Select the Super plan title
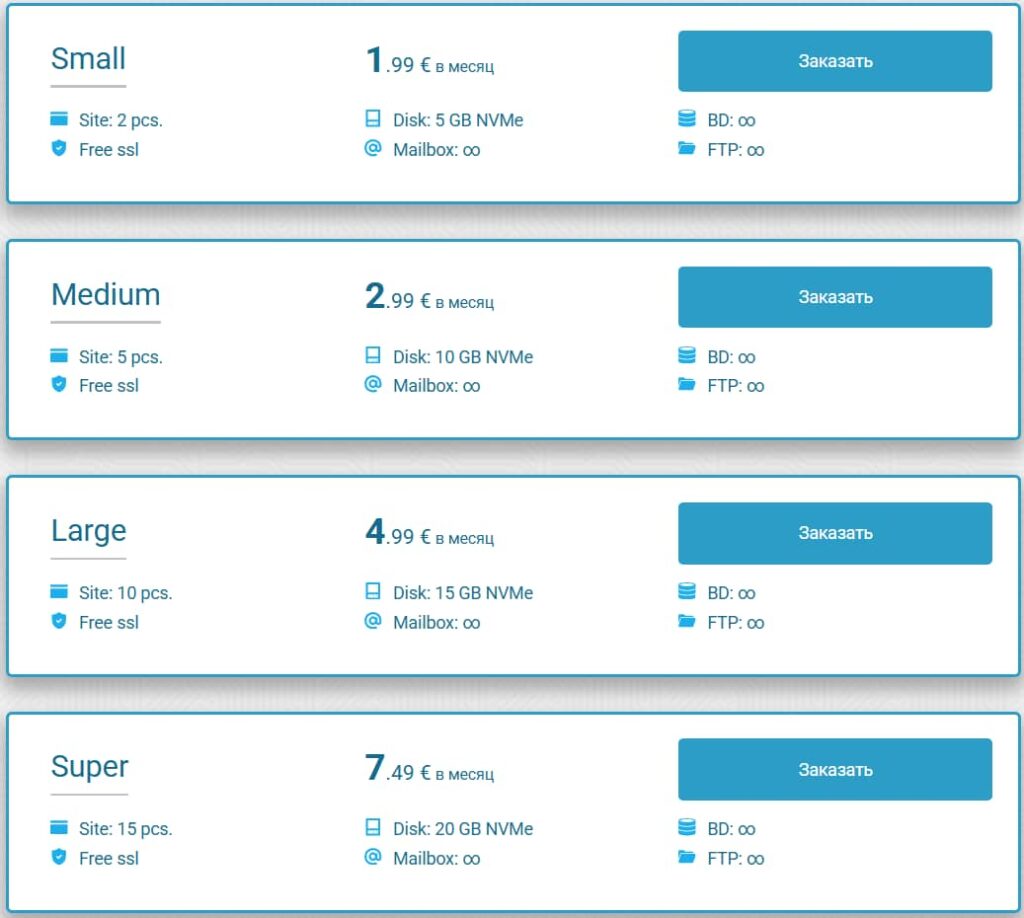 click(x=89, y=767)
